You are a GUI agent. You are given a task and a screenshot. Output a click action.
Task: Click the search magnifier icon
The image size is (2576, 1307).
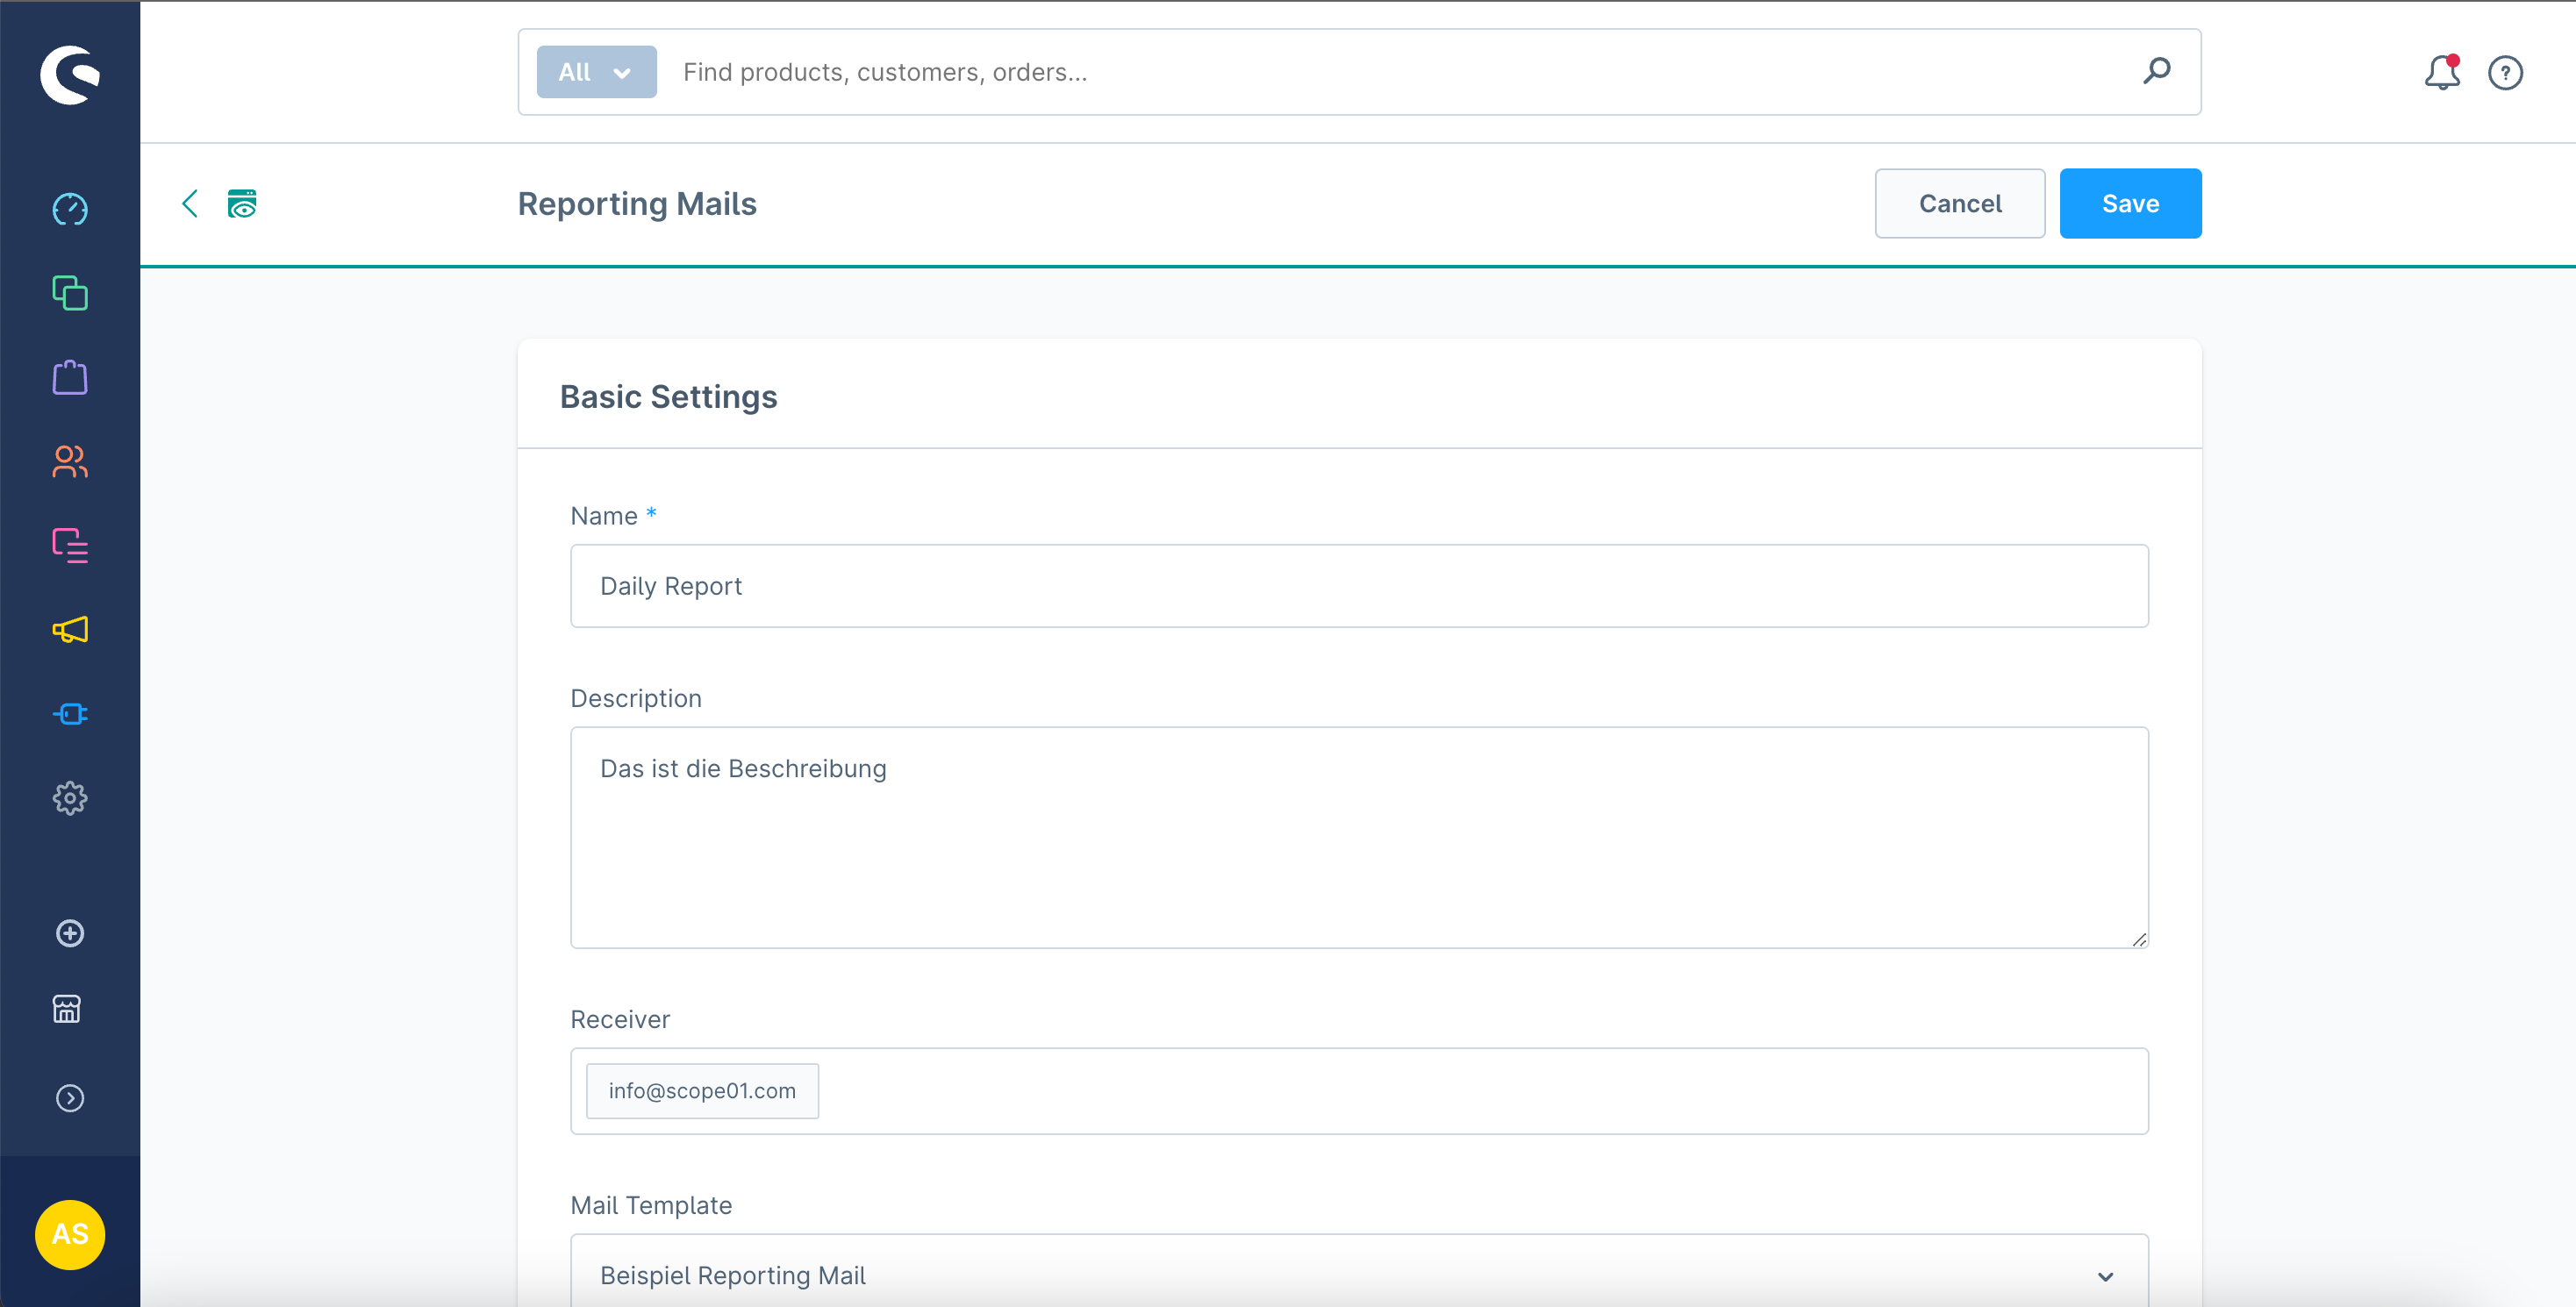[2156, 71]
